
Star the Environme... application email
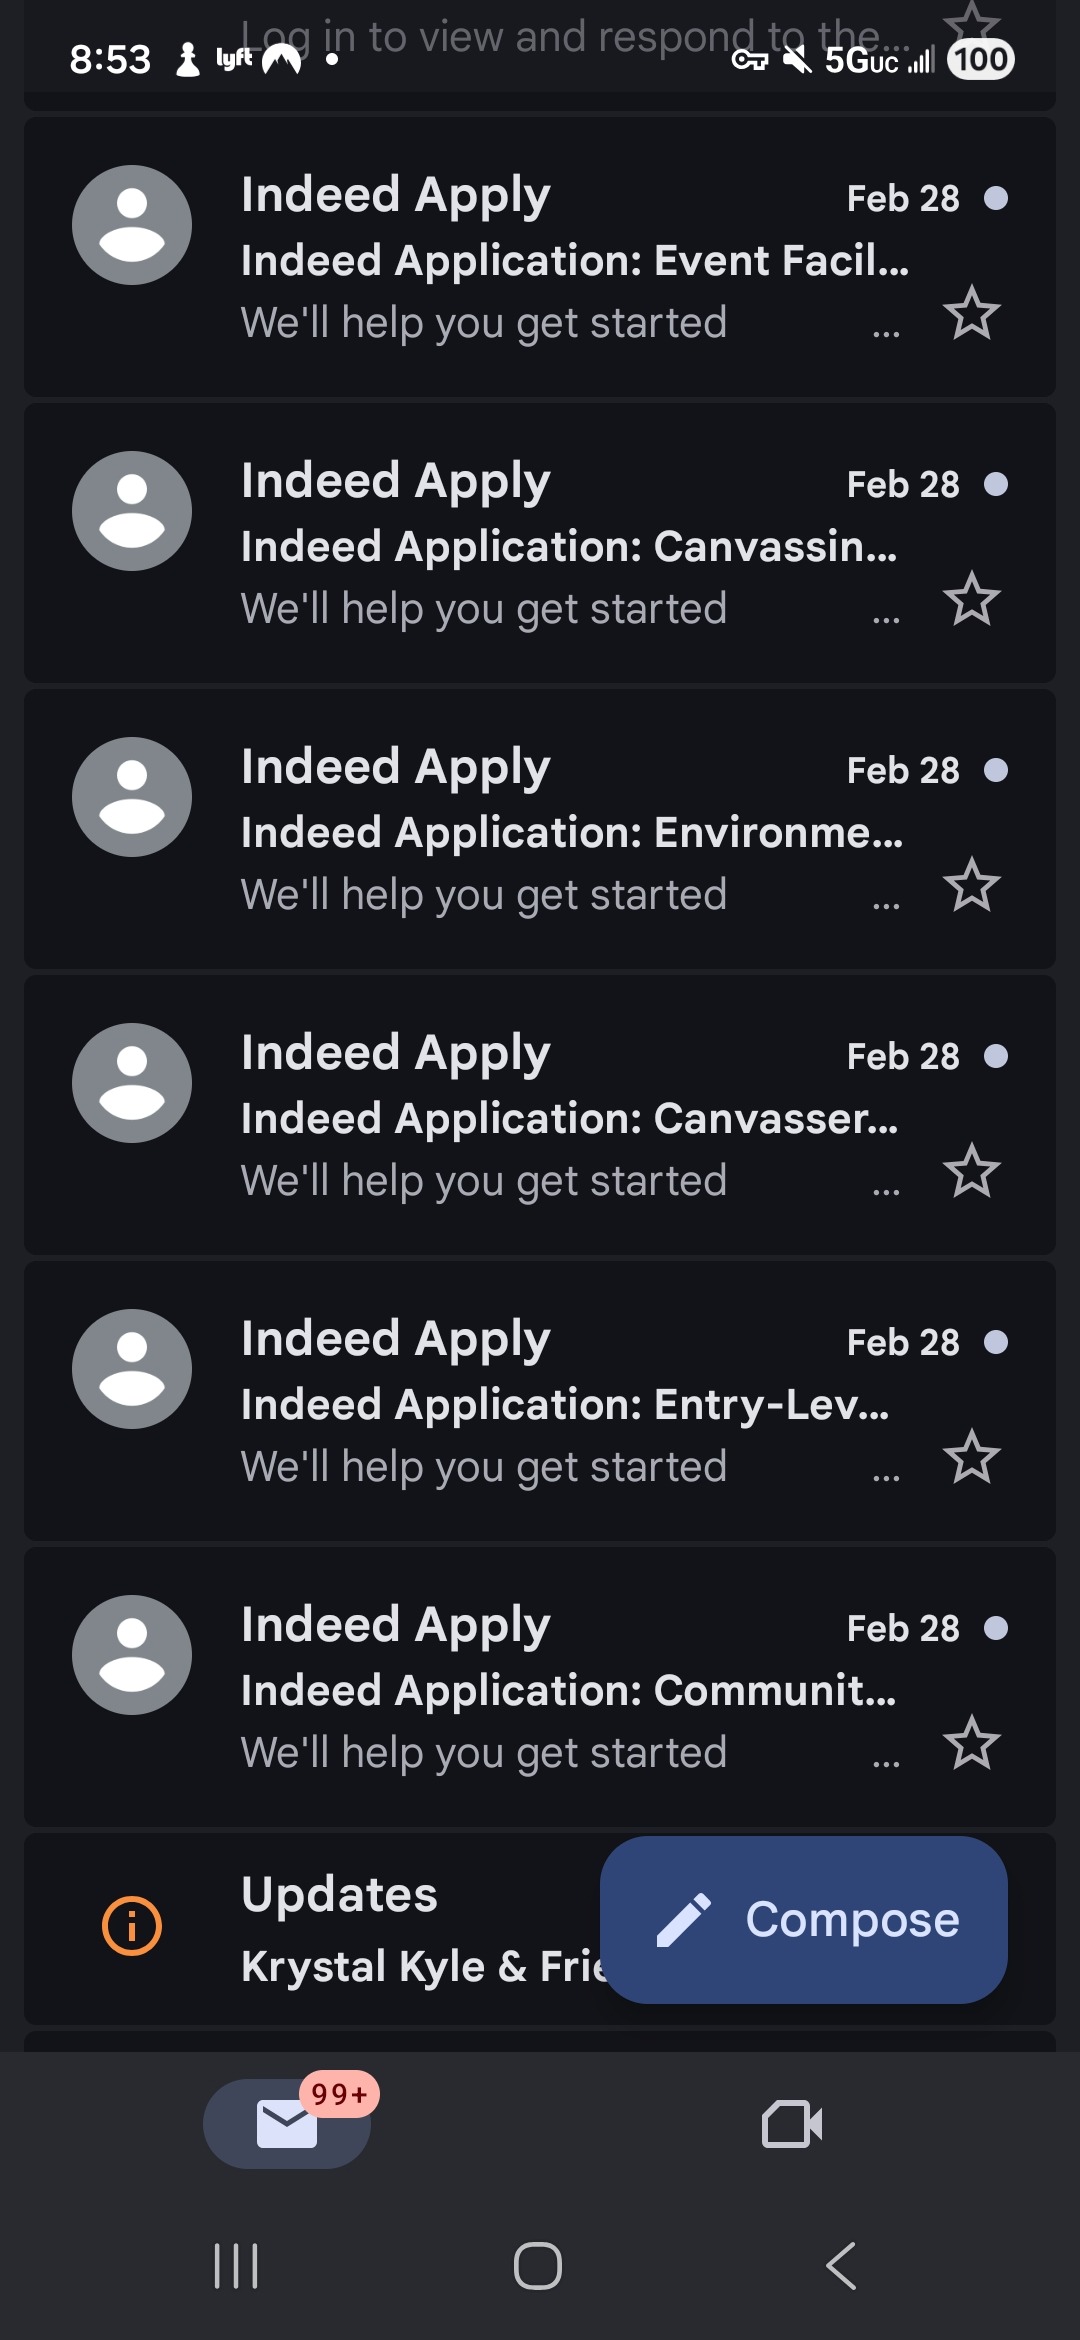pos(971,885)
